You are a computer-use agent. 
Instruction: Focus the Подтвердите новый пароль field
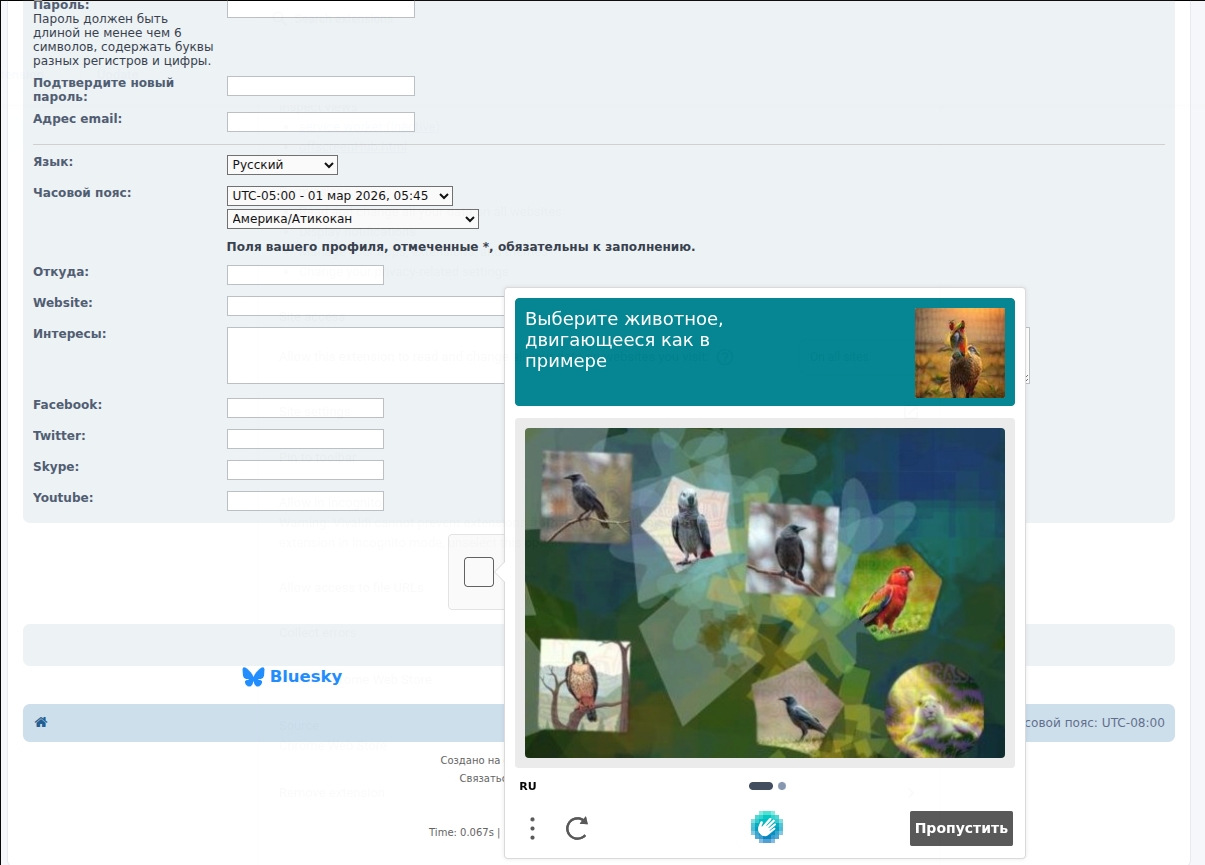click(321, 86)
